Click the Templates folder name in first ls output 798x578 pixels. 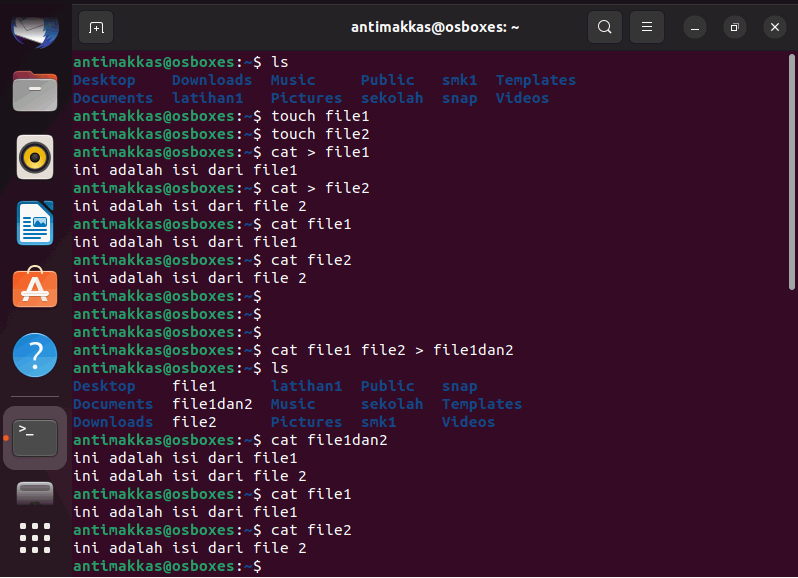(x=536, y=80)
